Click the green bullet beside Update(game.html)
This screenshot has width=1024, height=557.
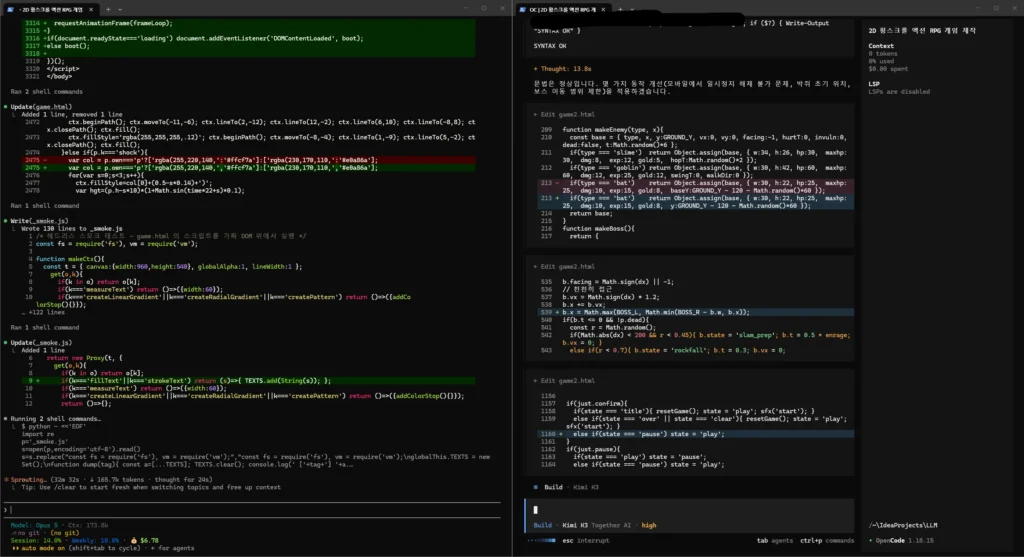pos(6,106)
